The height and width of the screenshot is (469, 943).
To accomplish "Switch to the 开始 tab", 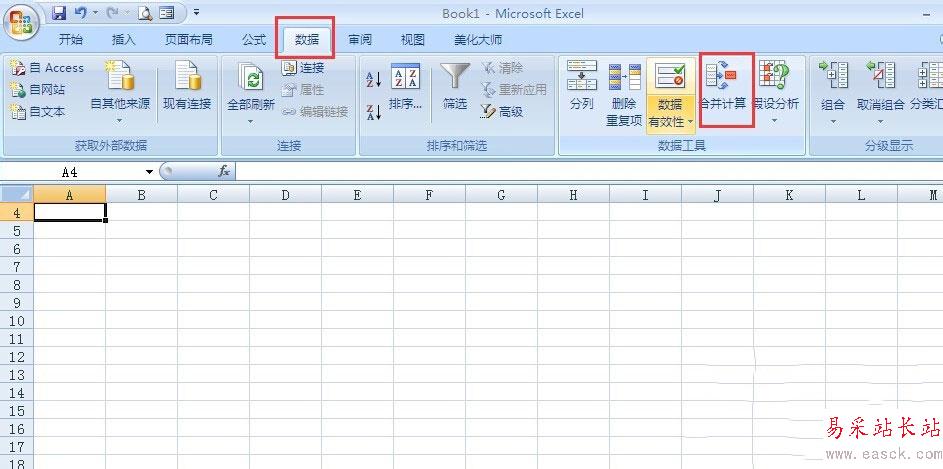I will 71,40.
